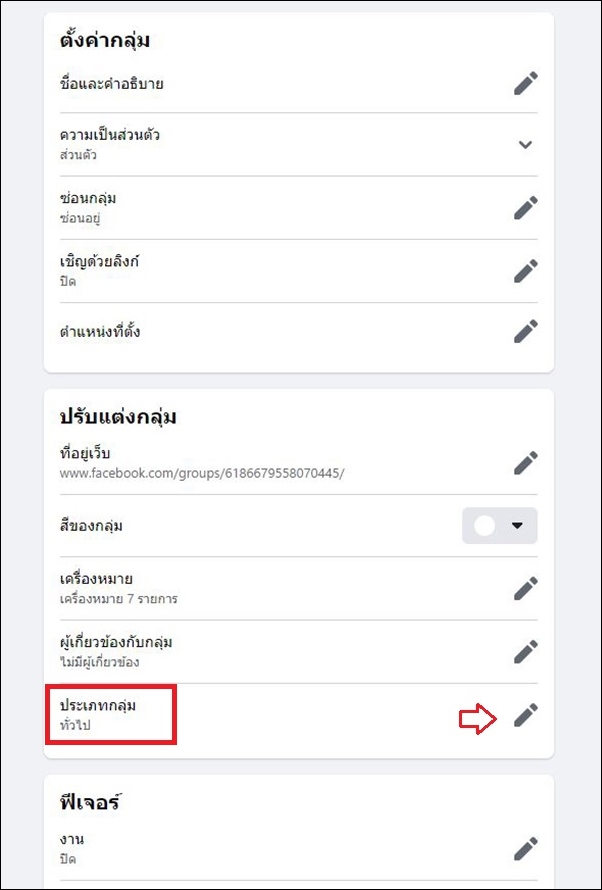Click the ฟีเจอร์ section heading
602x890 pixels.
91,801
